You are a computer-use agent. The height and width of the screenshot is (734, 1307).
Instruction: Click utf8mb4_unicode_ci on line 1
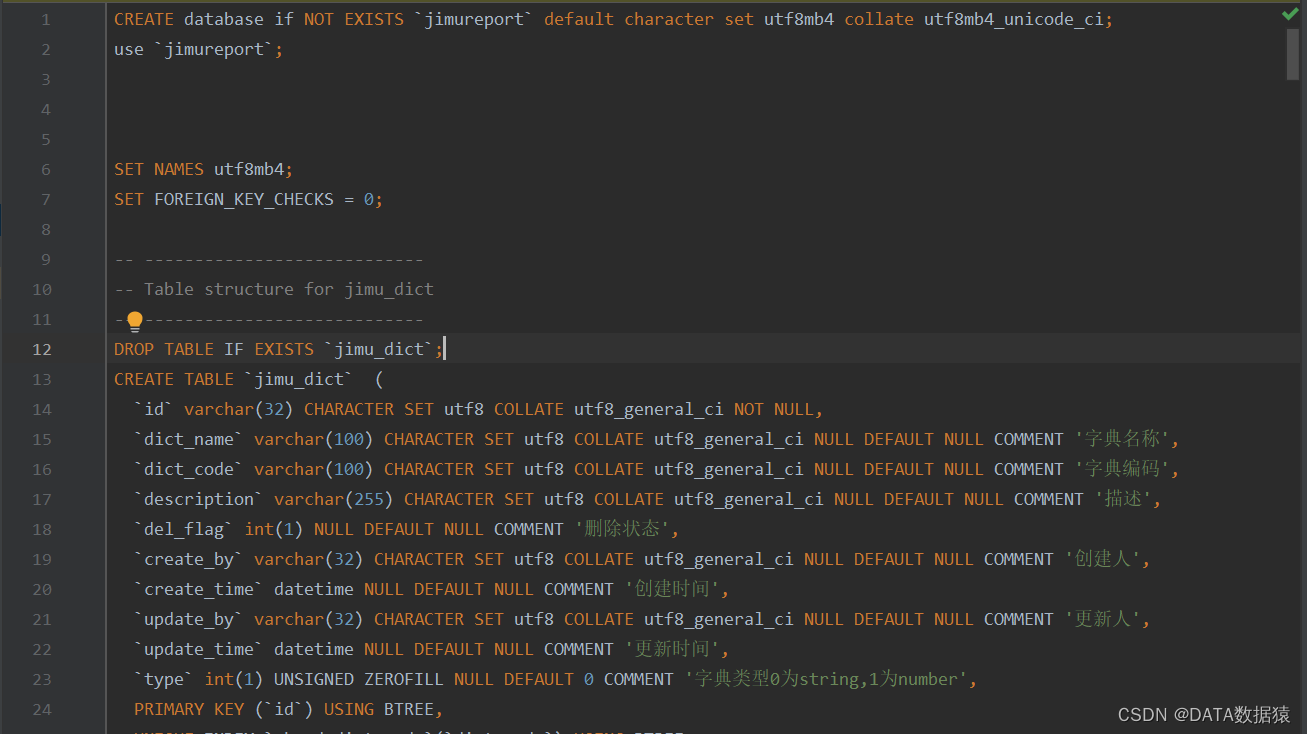tap(1014, 19)
